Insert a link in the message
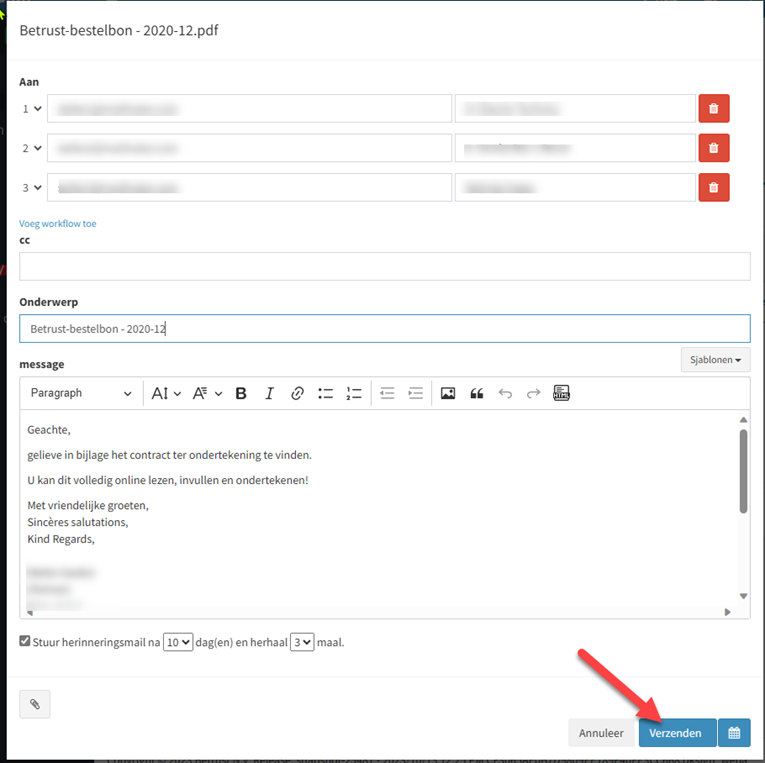 point(297,393)
